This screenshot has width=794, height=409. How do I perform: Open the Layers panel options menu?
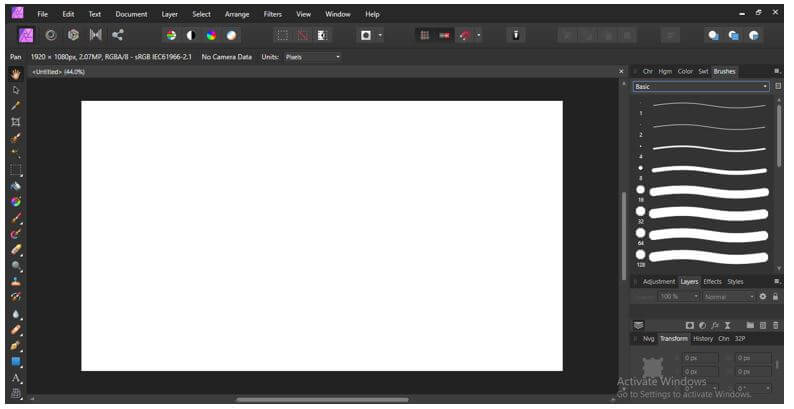point(777,281)
